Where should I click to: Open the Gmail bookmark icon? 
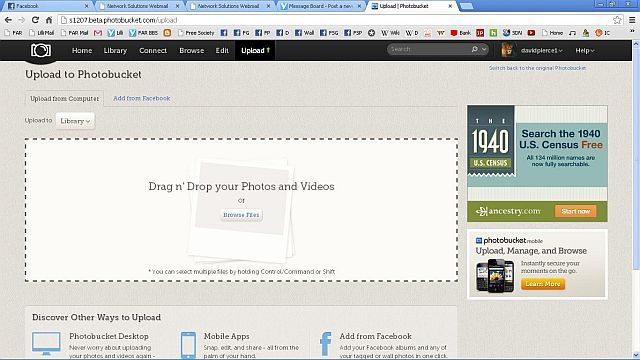click(x=98, y=33)
